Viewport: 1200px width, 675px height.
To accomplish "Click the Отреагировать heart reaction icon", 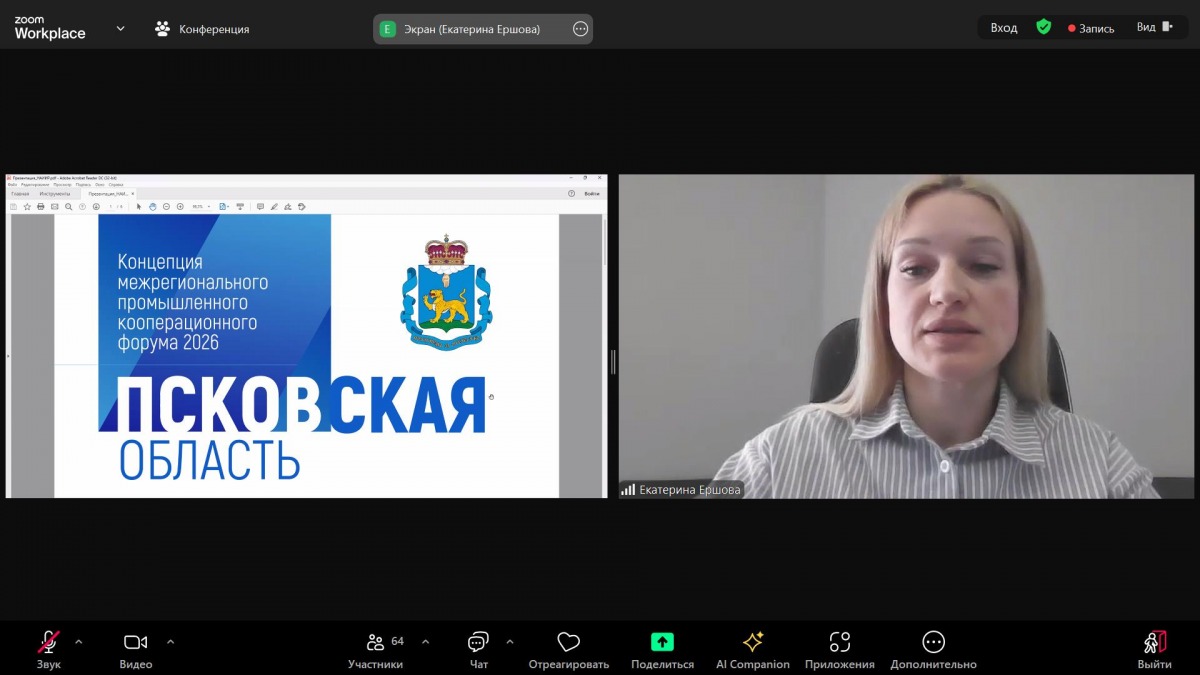I will tap(568, 642).
